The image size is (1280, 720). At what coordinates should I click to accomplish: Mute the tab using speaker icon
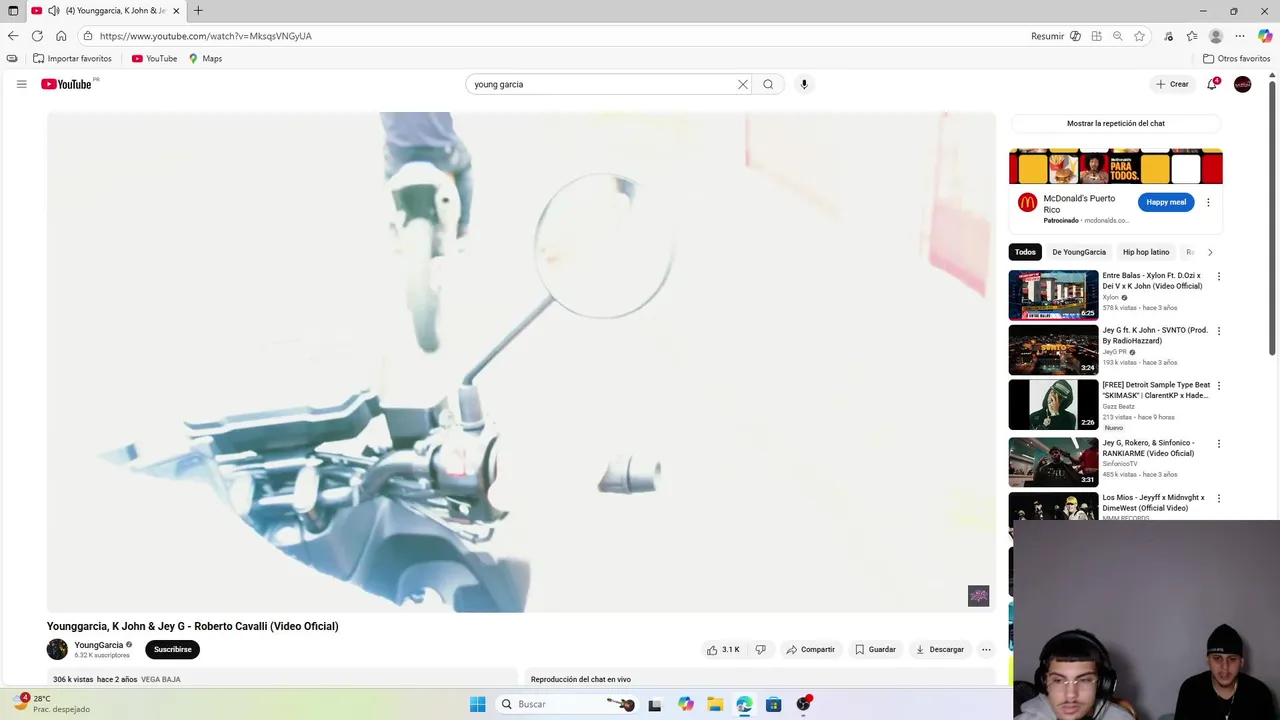(x=53, y=11)
